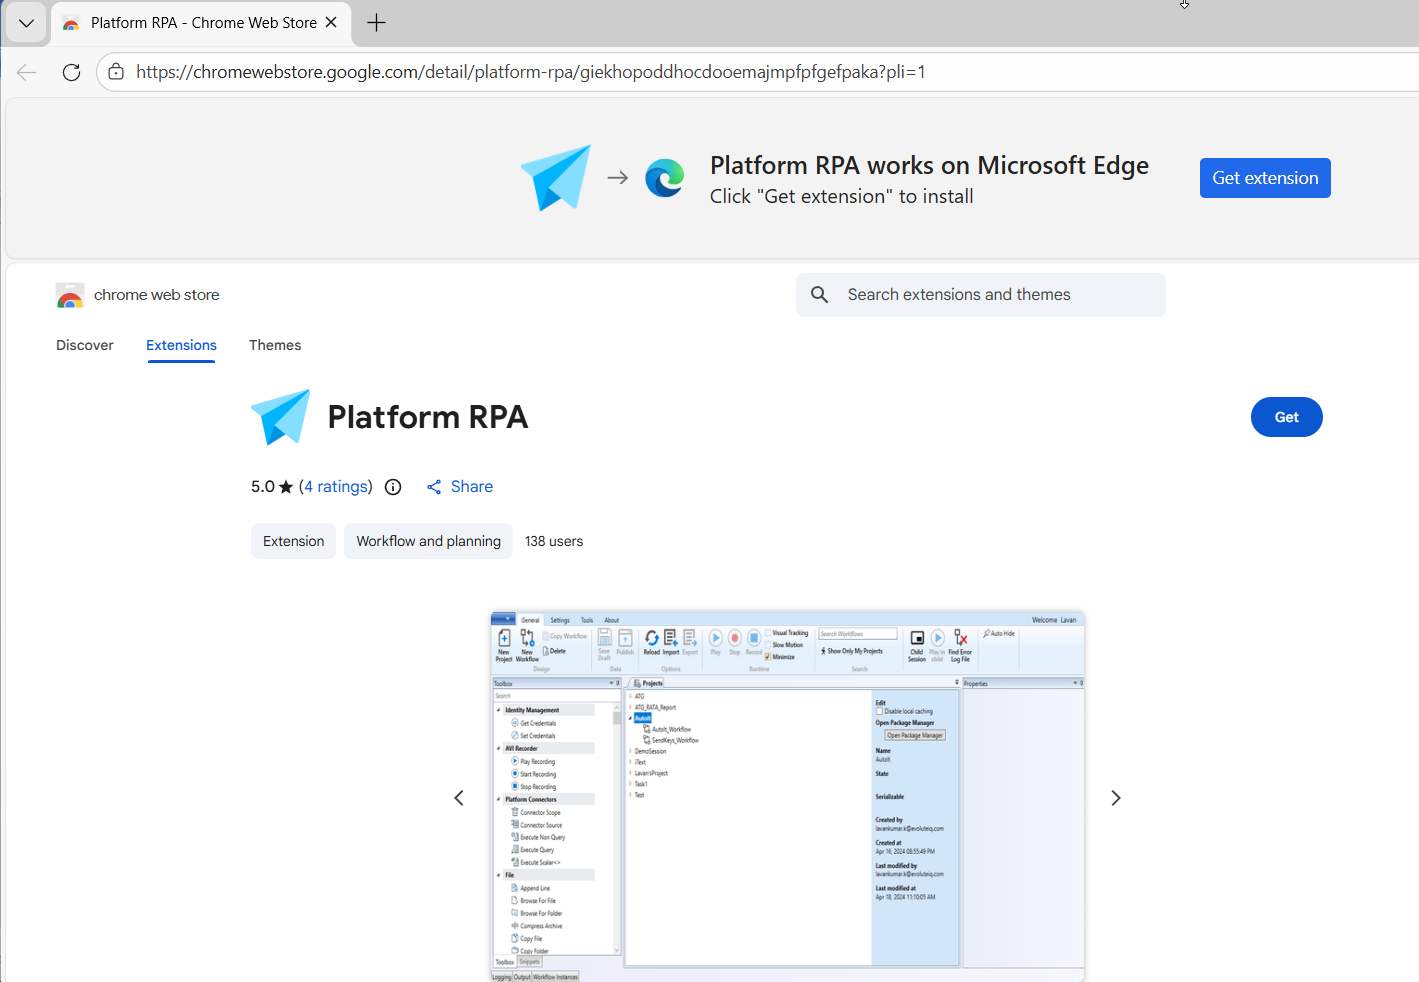The image size is (1419, 982).
Task: Show previous screenshot with left chevron
Action: click(x=459, y=798)
